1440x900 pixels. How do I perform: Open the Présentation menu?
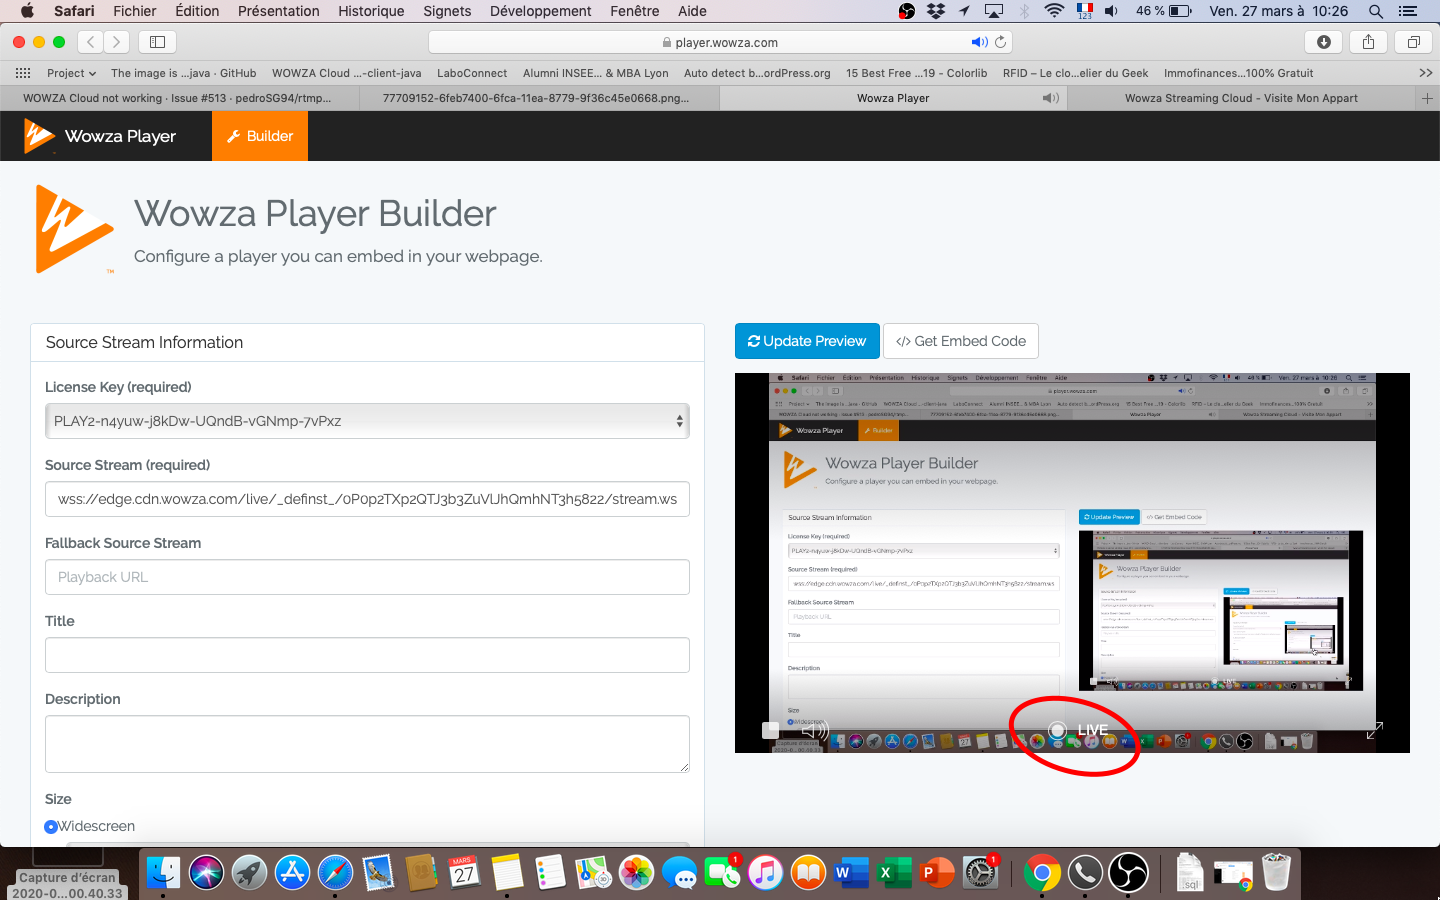(x=279, y=11)
